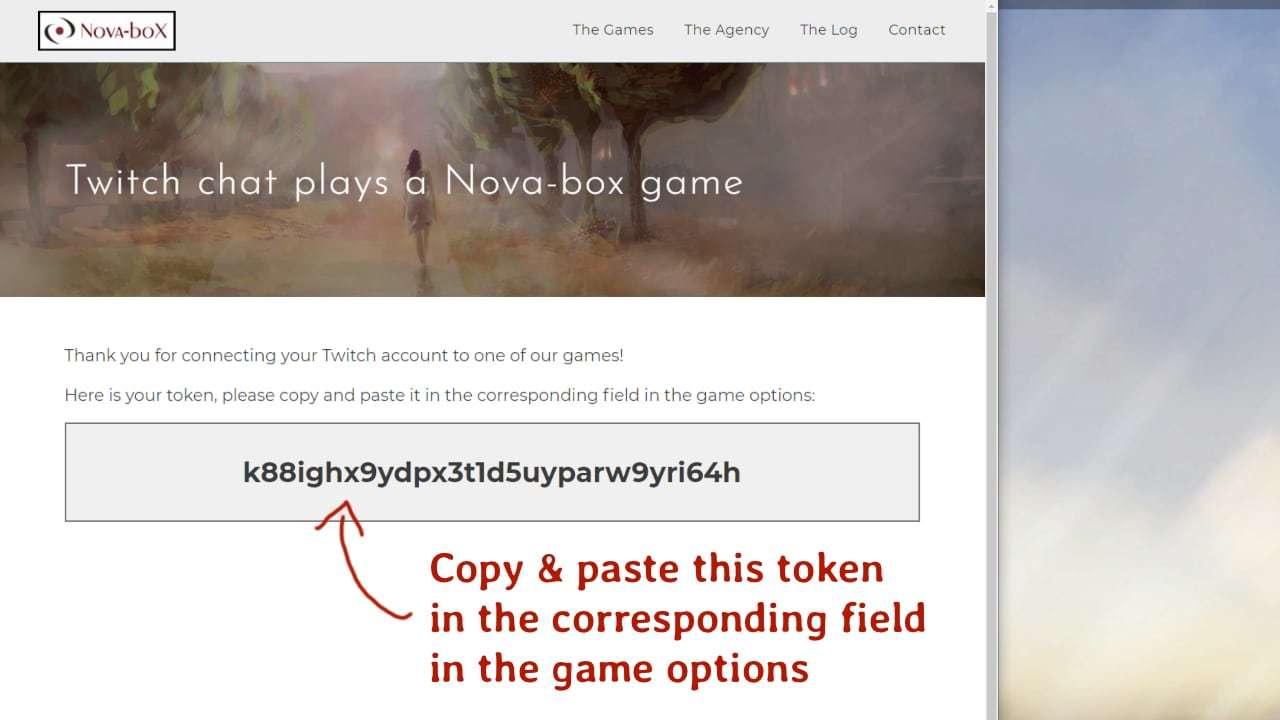Click the scrollbar's up arrow

pyautogui.click(x=992, y=6)
